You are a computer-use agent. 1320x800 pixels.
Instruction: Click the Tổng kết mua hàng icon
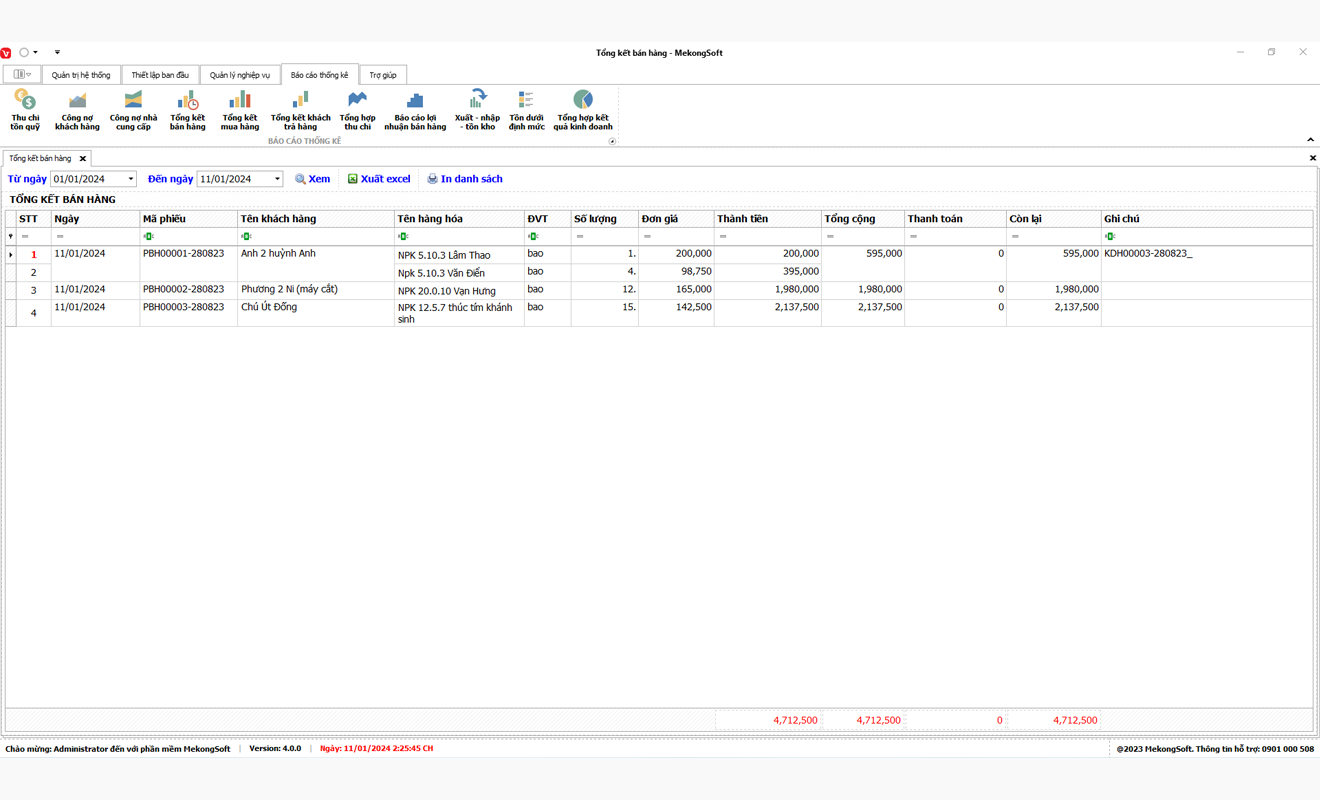(239, 110)
